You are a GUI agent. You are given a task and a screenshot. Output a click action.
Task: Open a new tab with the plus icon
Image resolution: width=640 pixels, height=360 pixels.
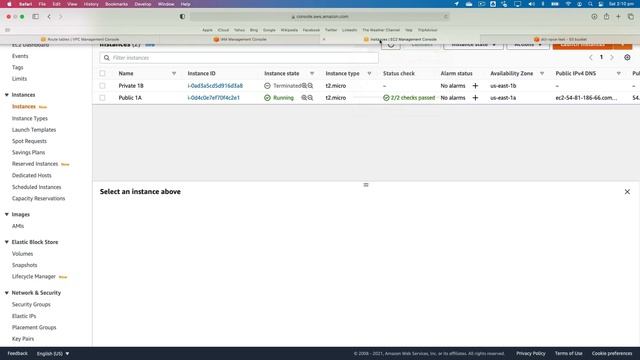point(618,17)
